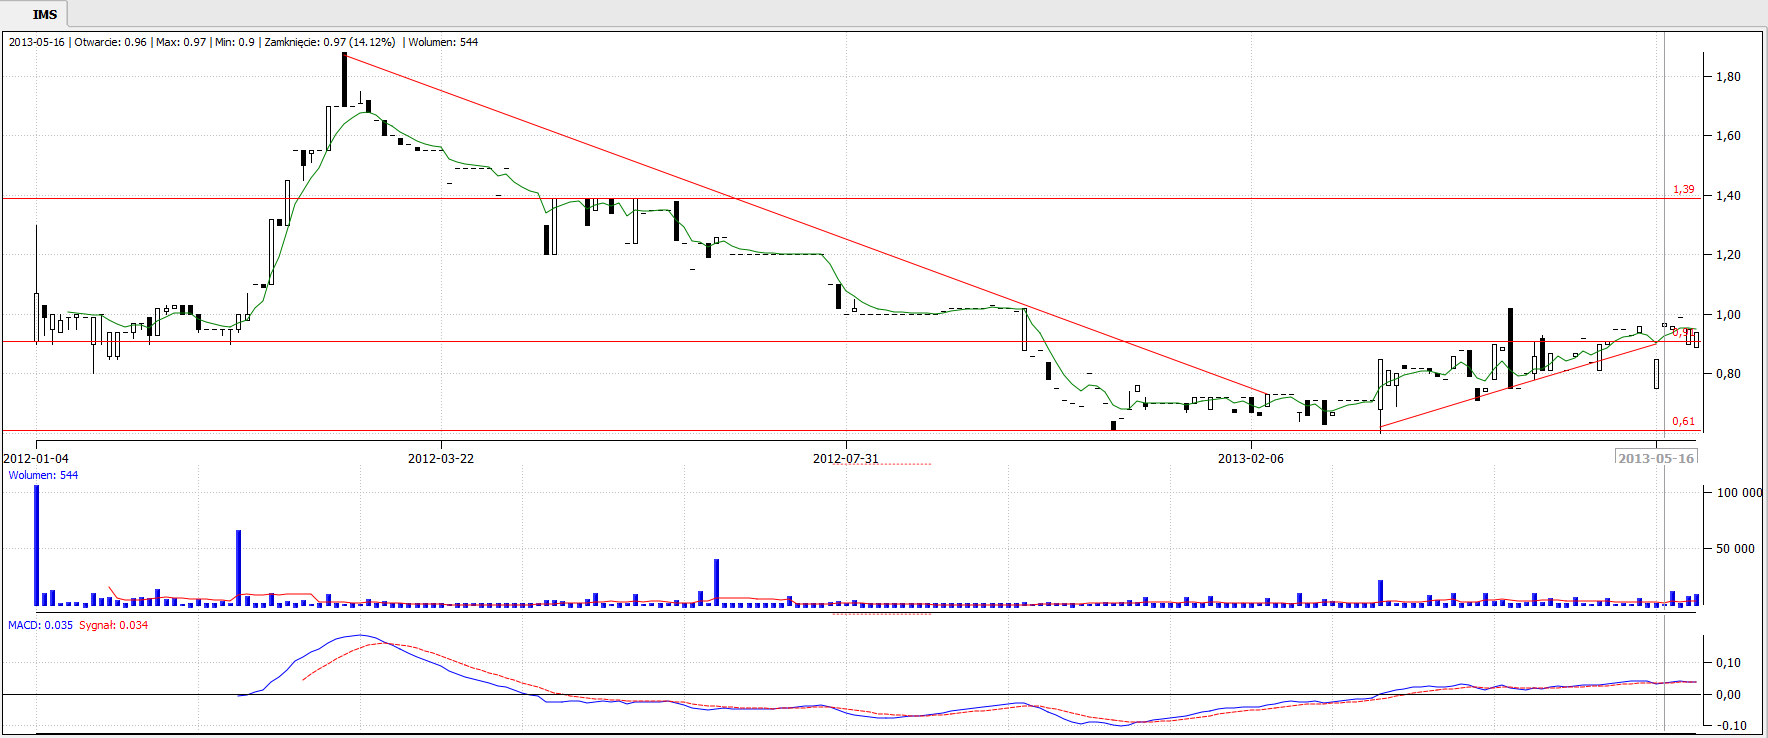
Task: Click the blue Wolumen: 544 panel label
Action: 43,475
